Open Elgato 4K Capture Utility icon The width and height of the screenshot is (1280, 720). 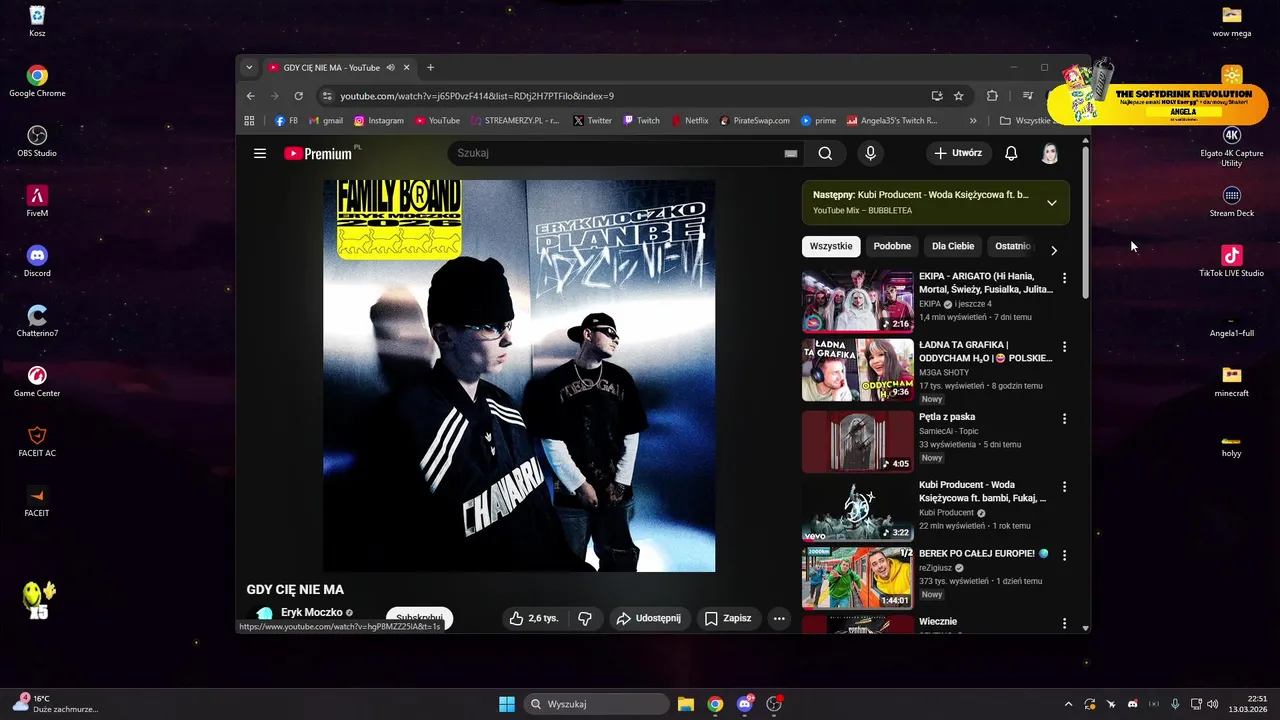1232,146
